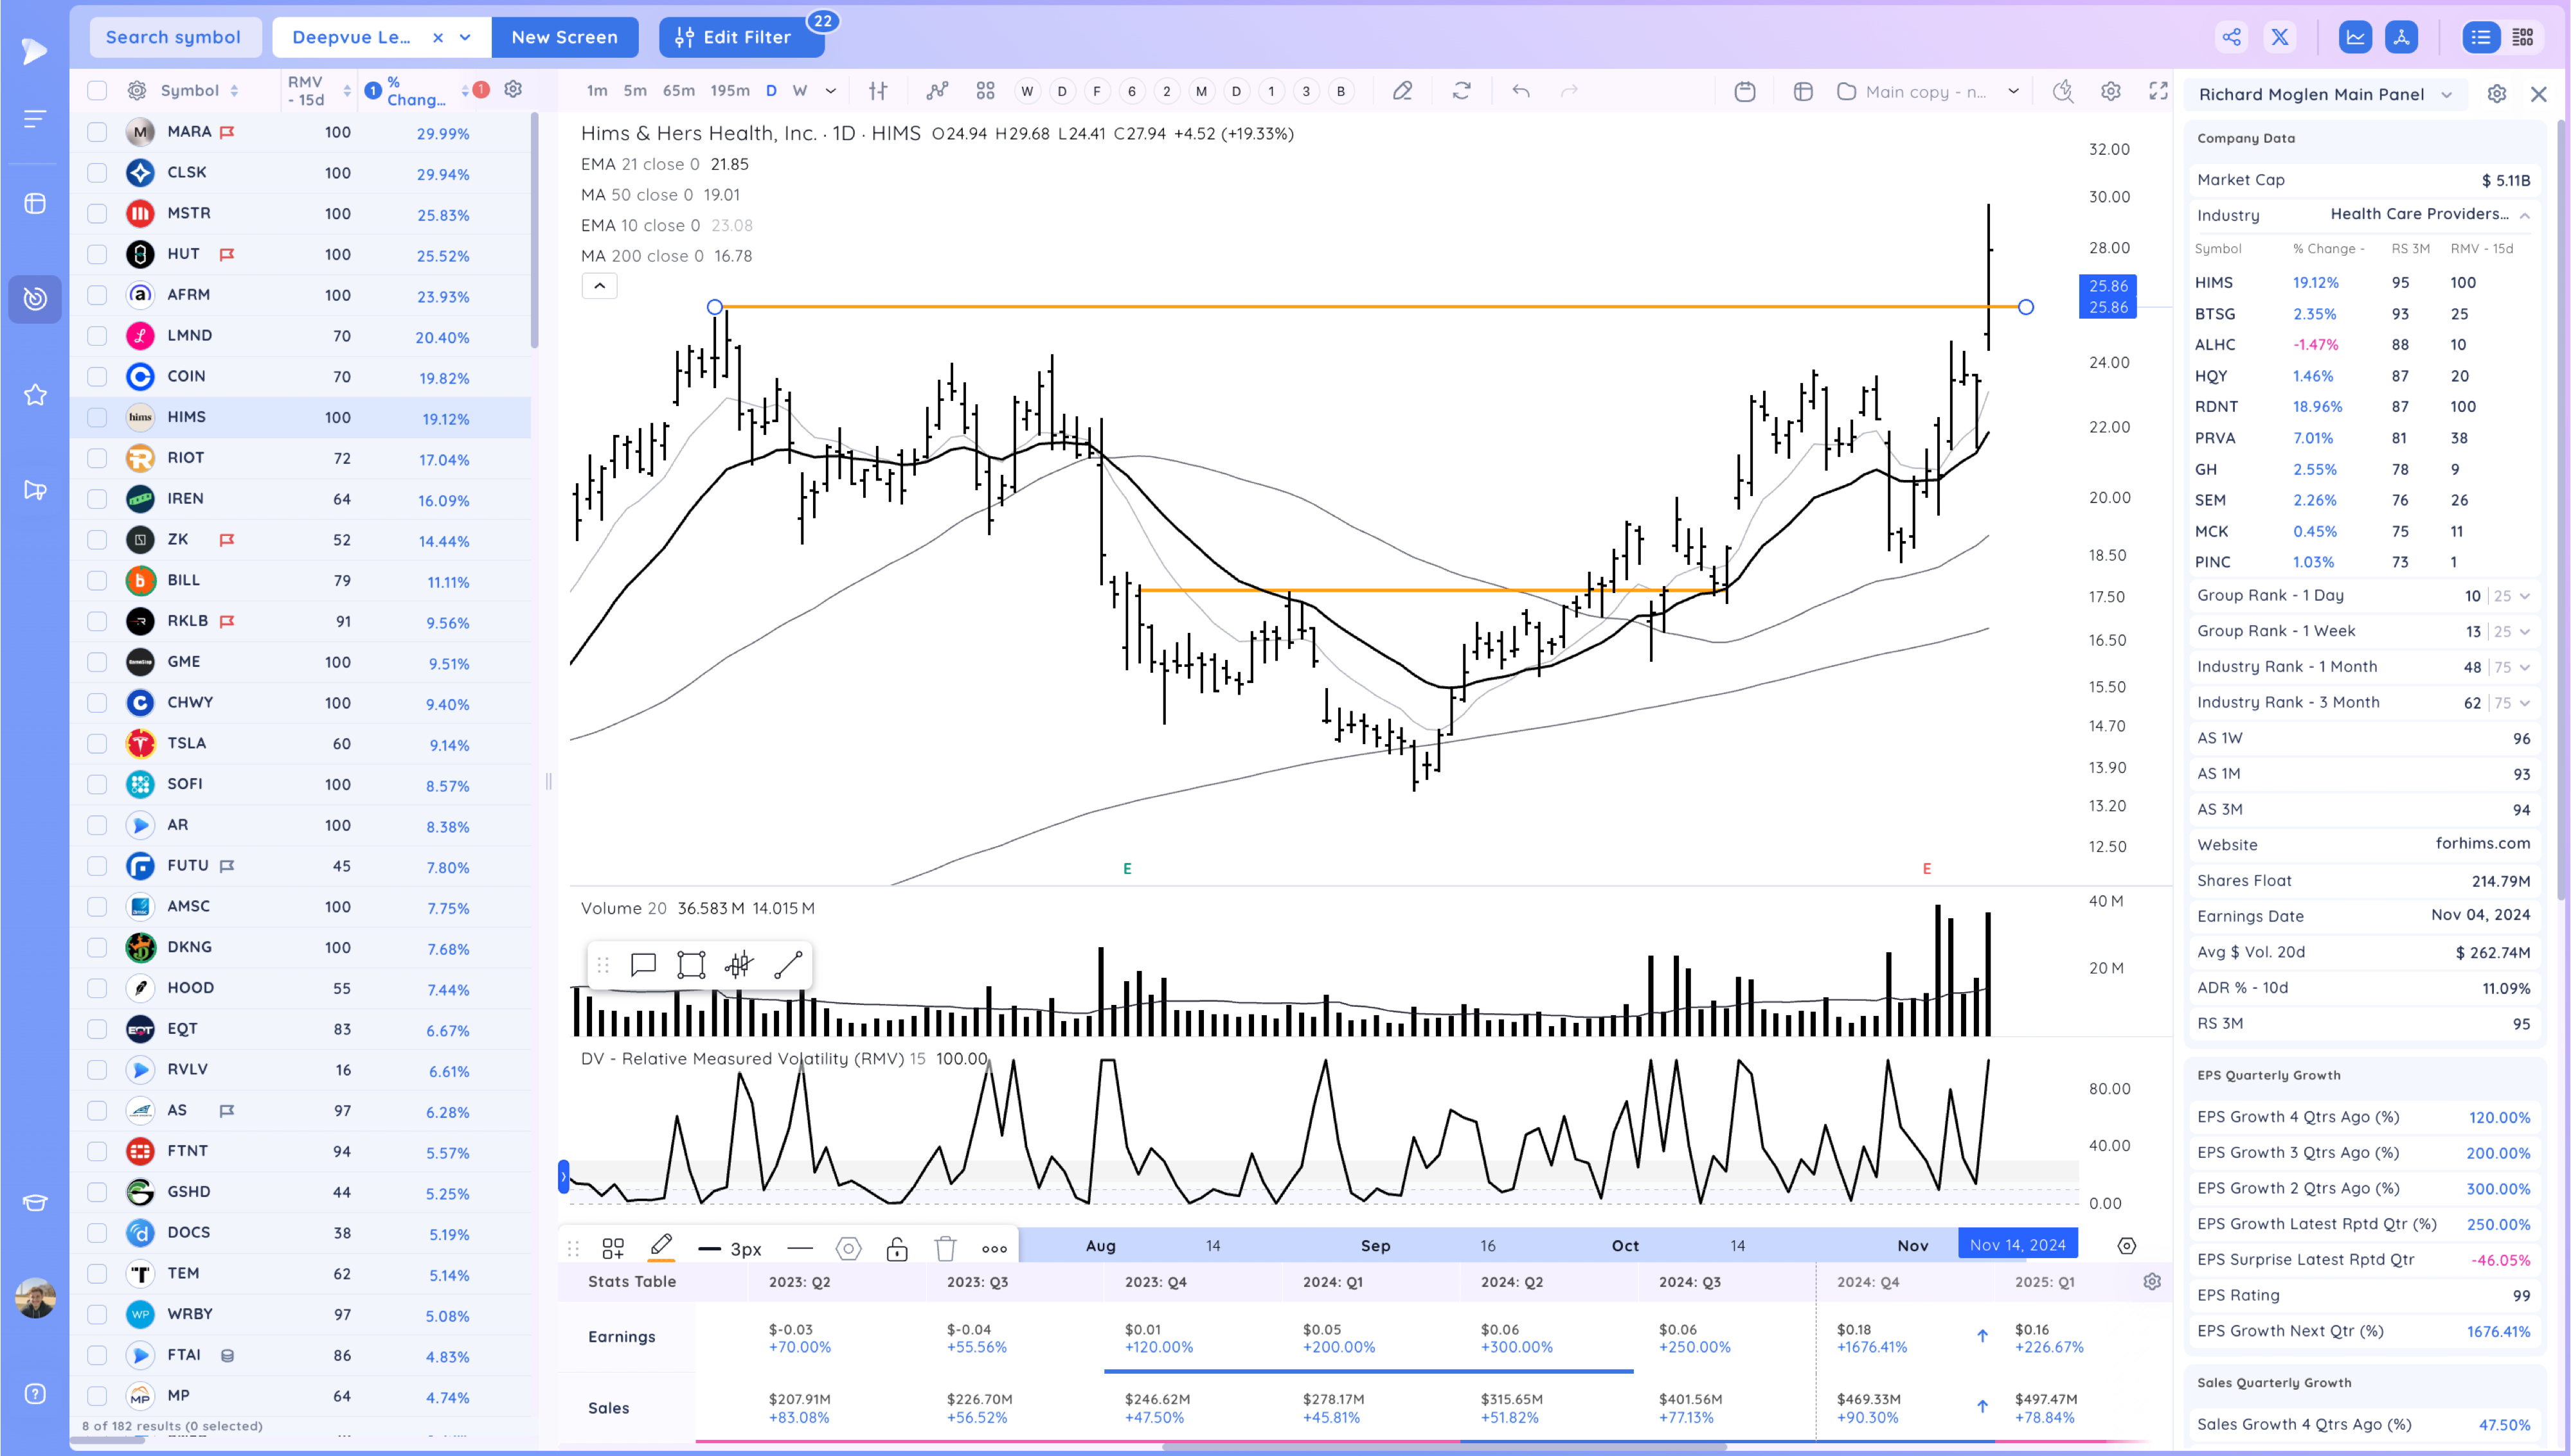Image resolution: width=2571 pixels, height=1456 pixels.
Task: Click the trash delete drawing icon
Action: coord(945,1248)
